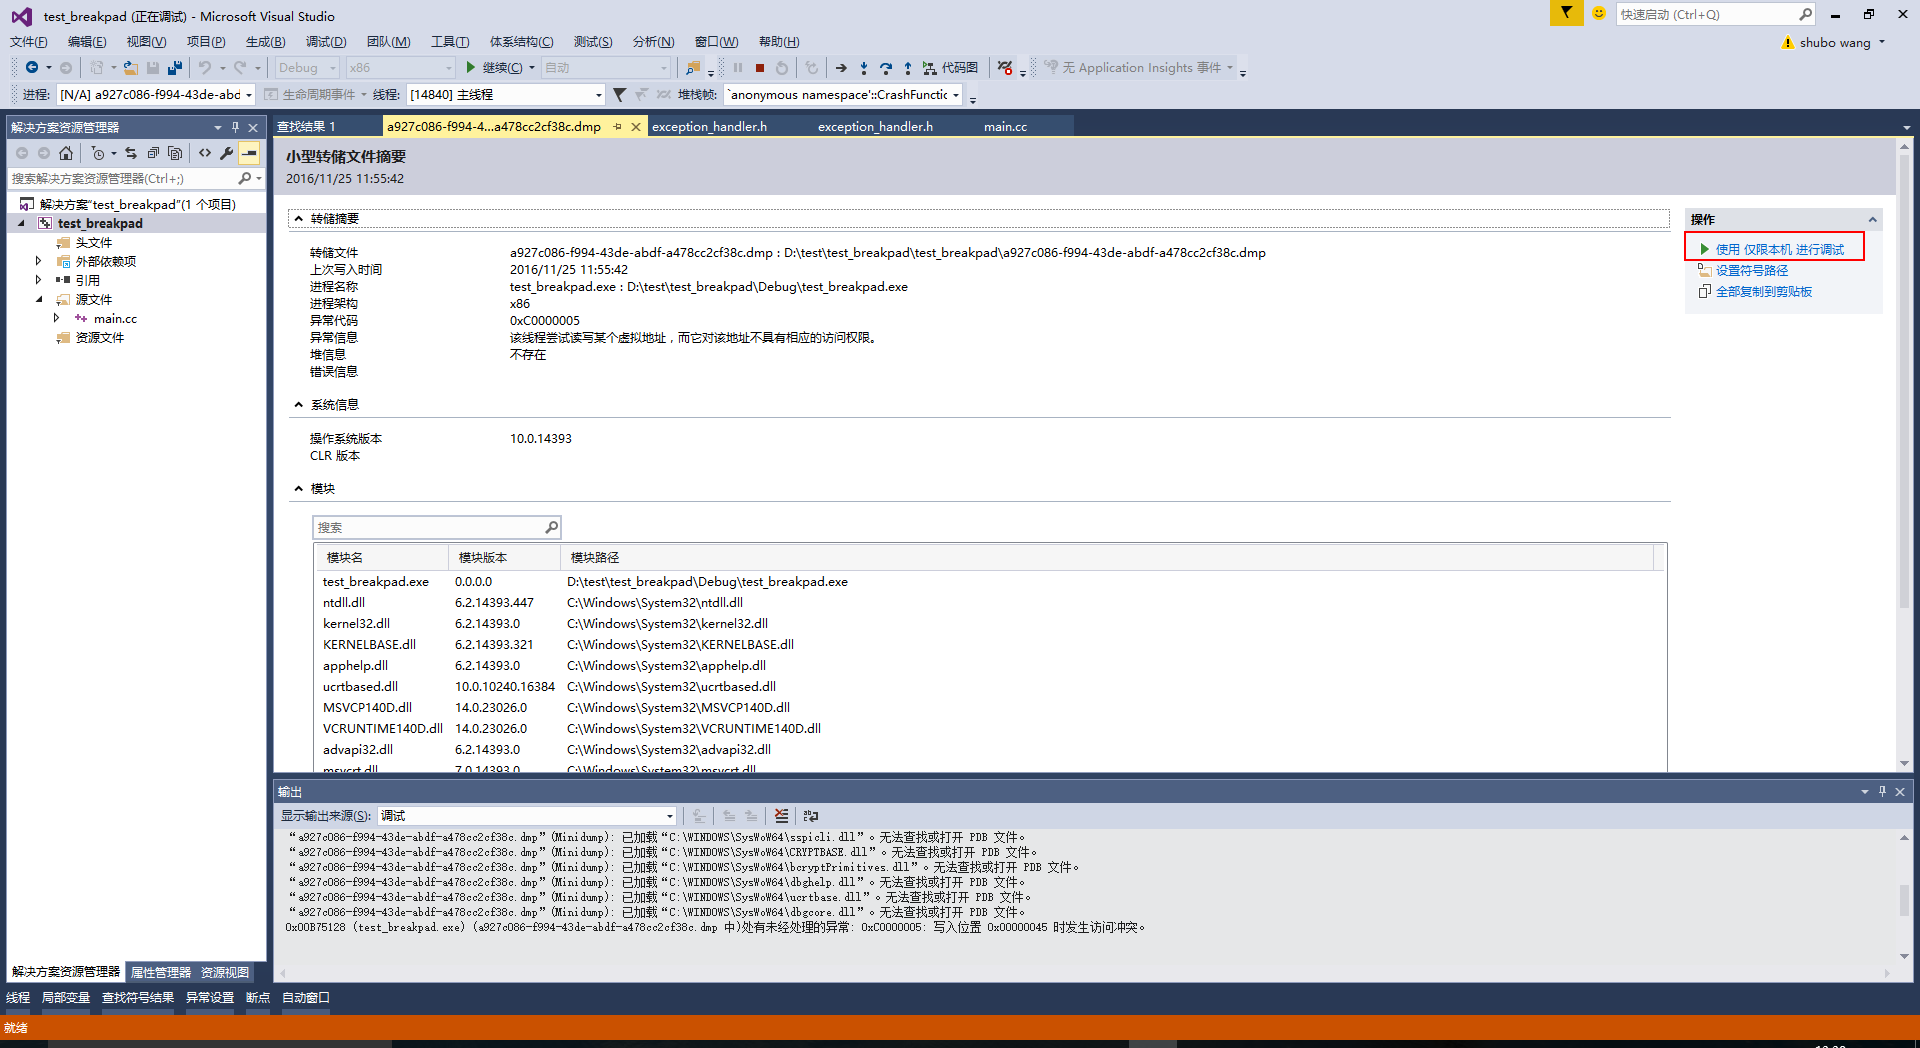Select the test_breakpad project node

[100, 224]
